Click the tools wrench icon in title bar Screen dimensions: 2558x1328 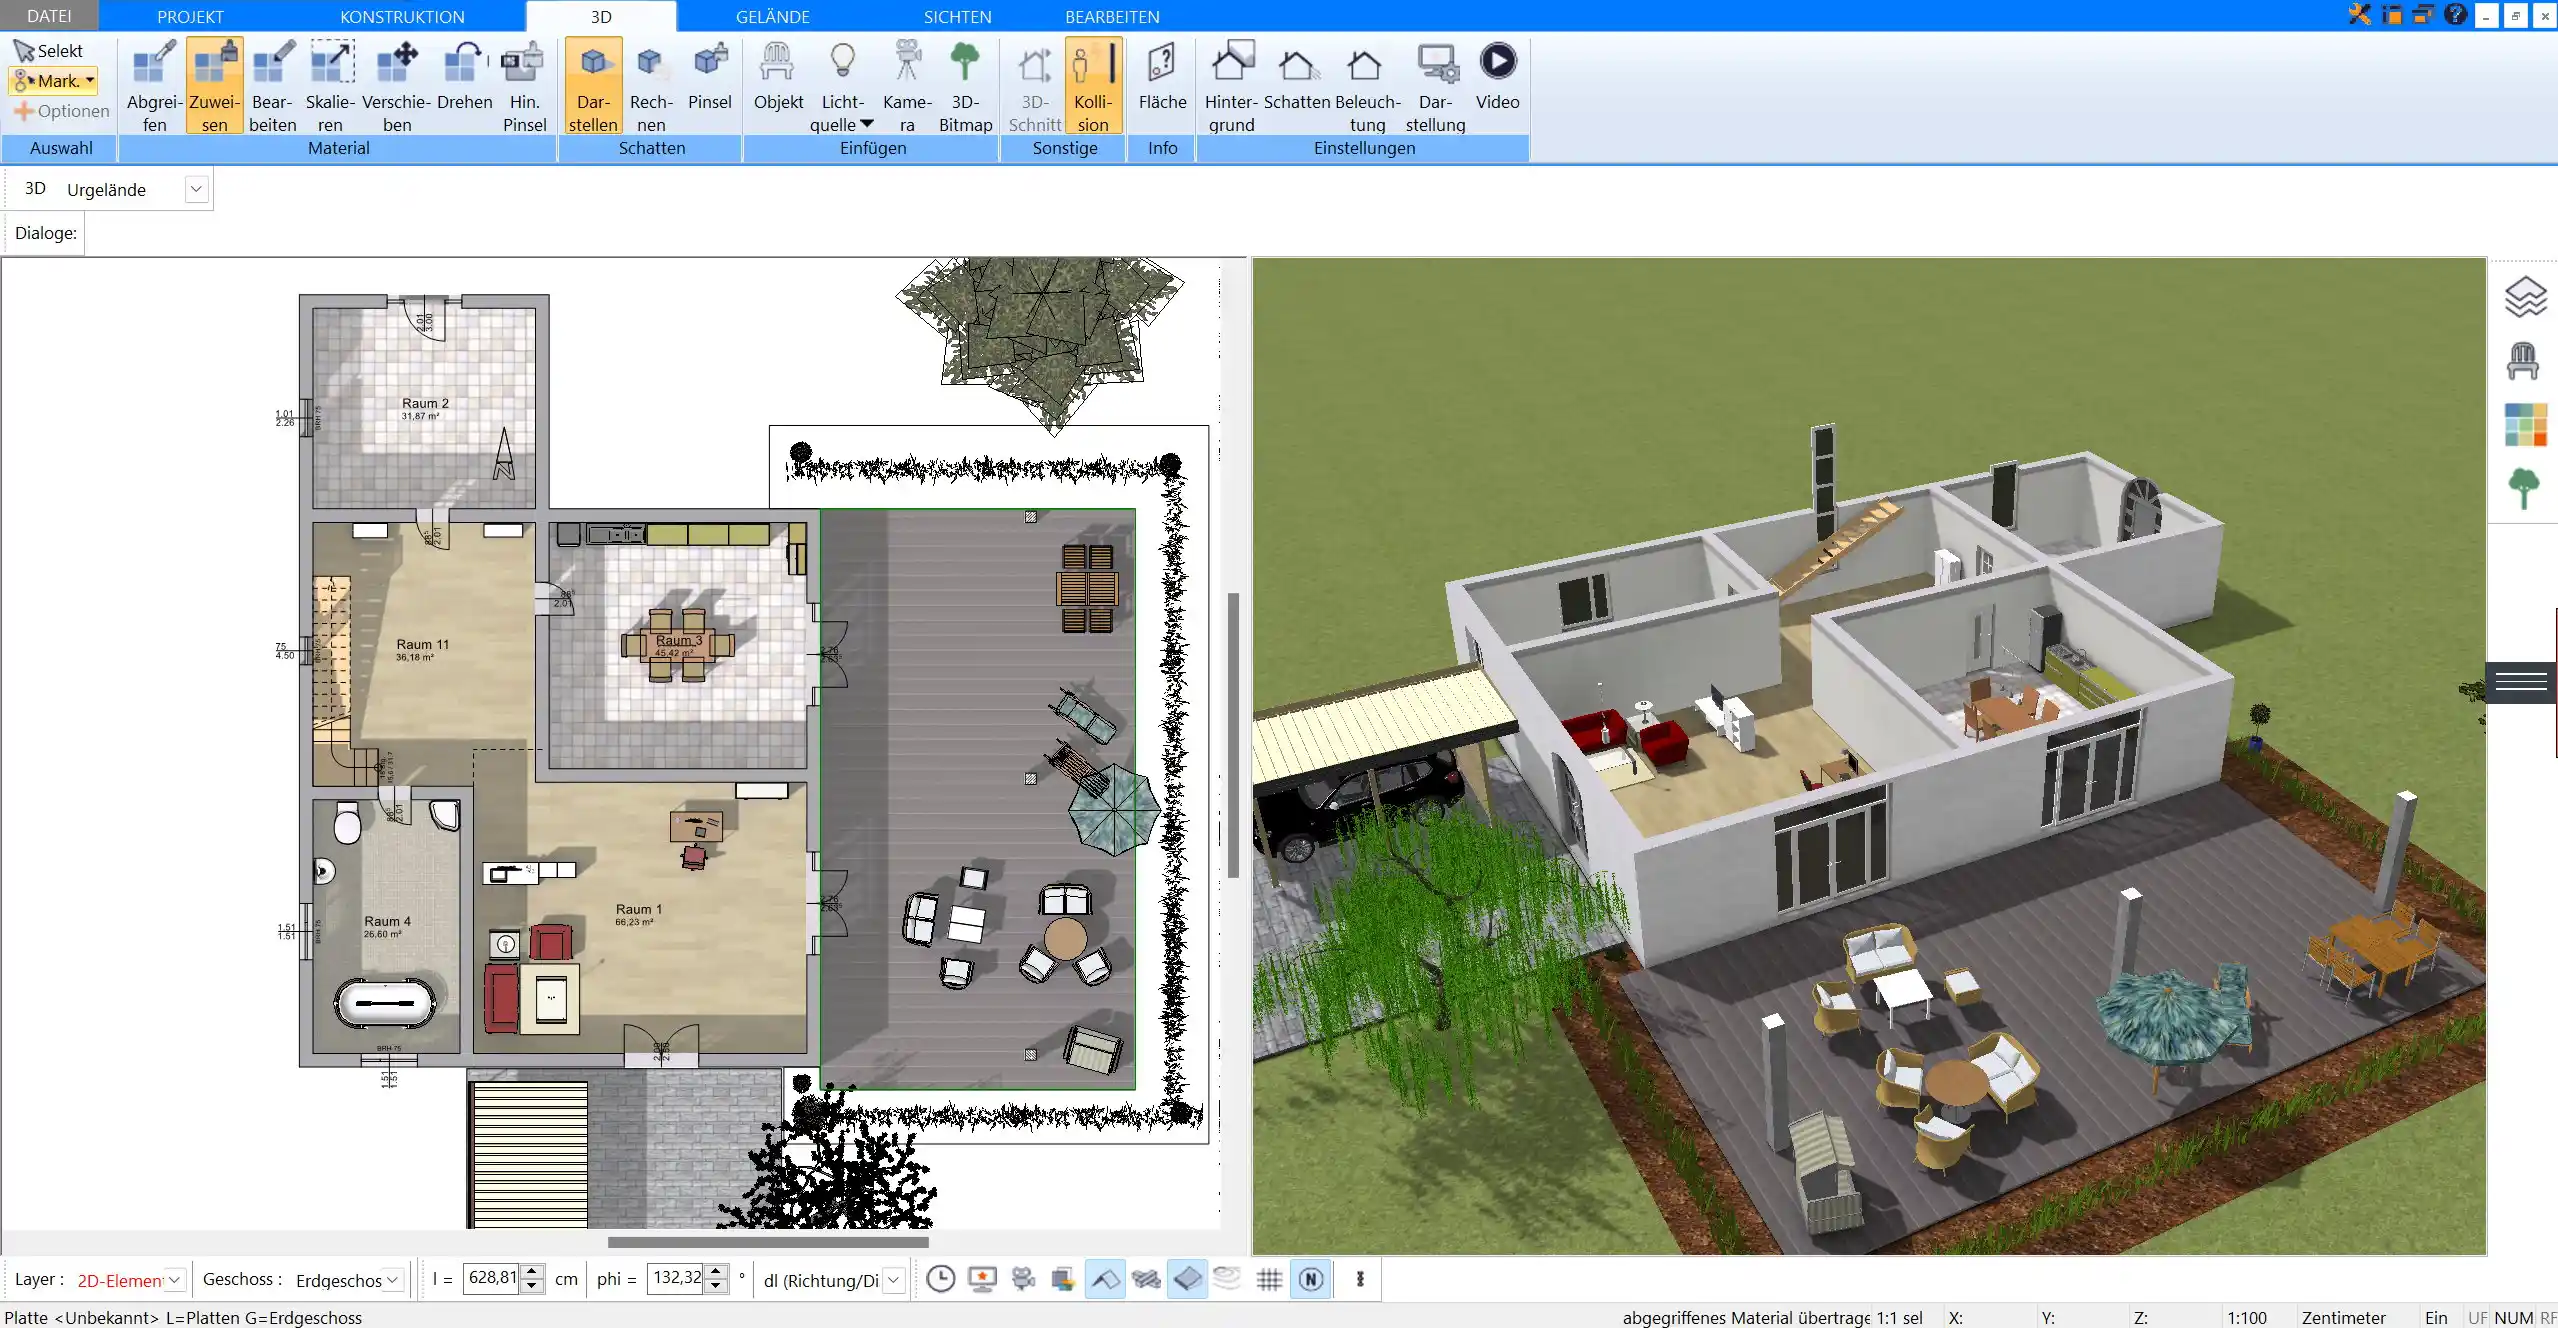coord(2360,15)
